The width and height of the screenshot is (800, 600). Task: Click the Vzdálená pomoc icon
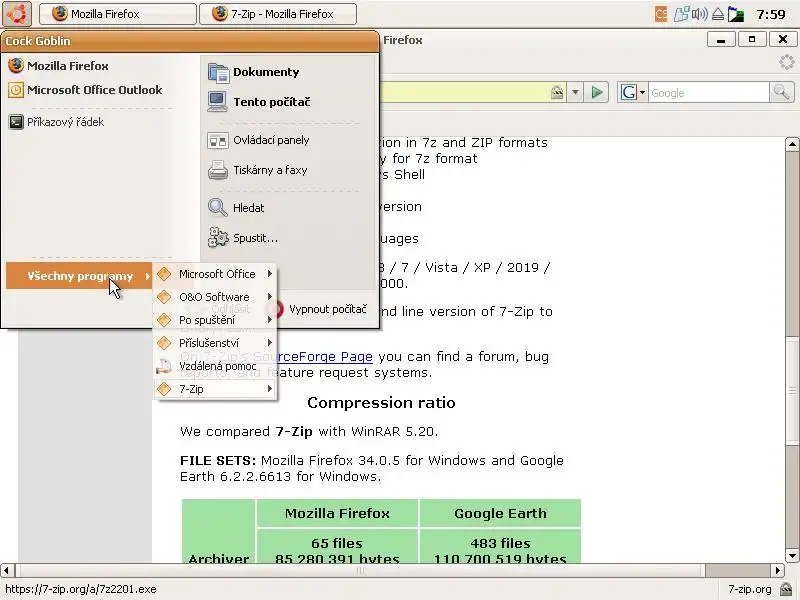[164, 366]
